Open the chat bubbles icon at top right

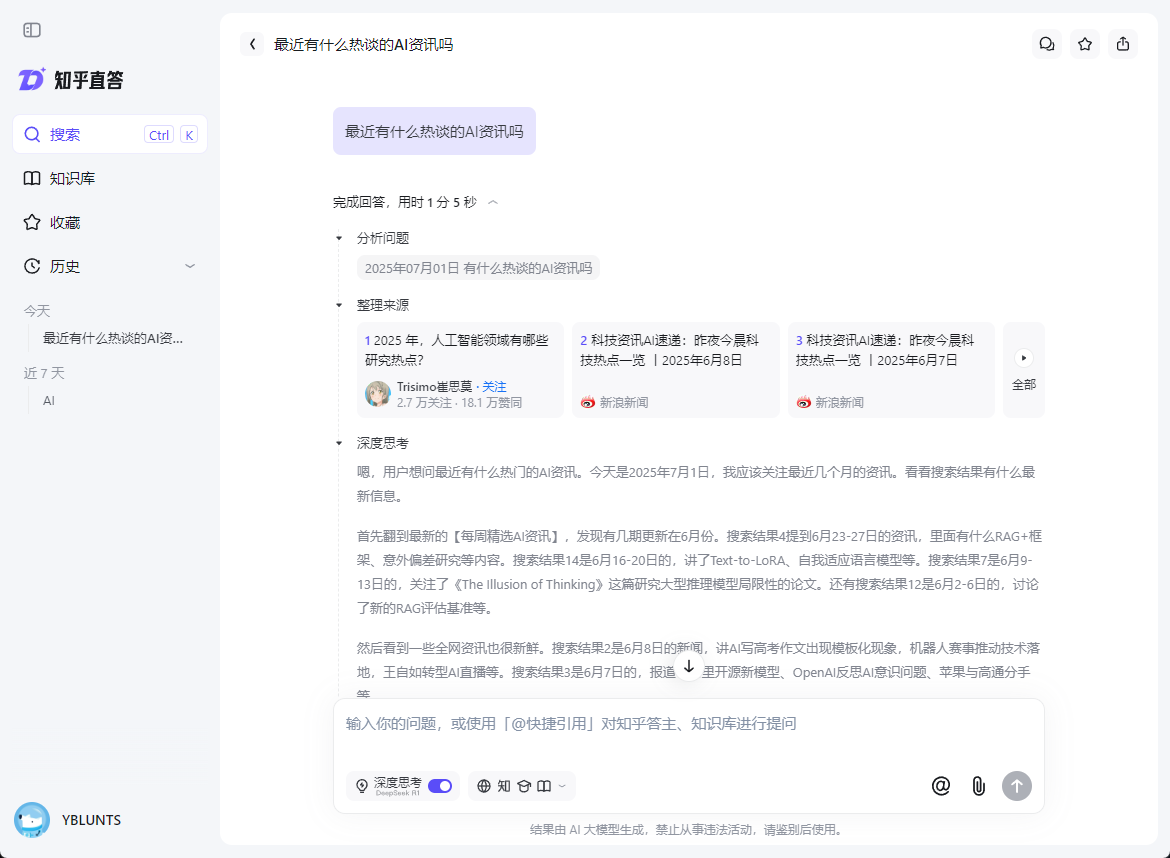(1047, 44)
